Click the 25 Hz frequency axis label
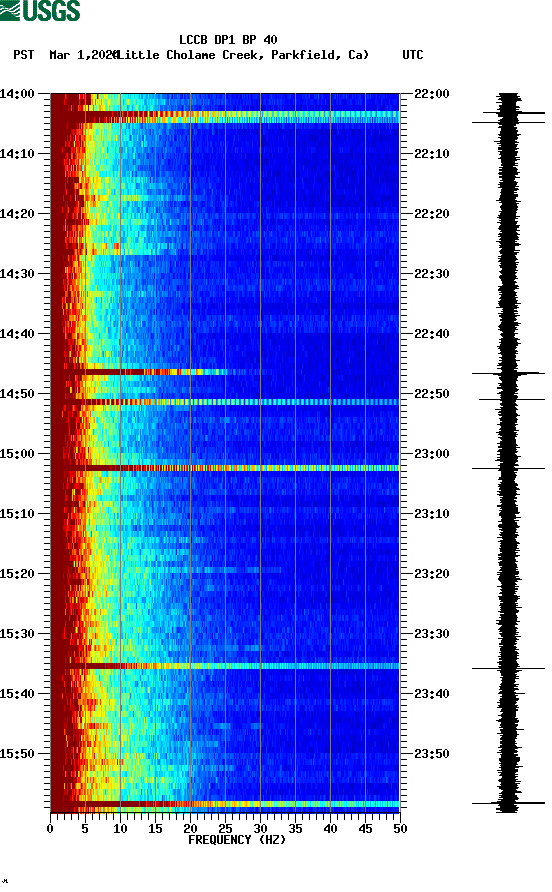 225,829
